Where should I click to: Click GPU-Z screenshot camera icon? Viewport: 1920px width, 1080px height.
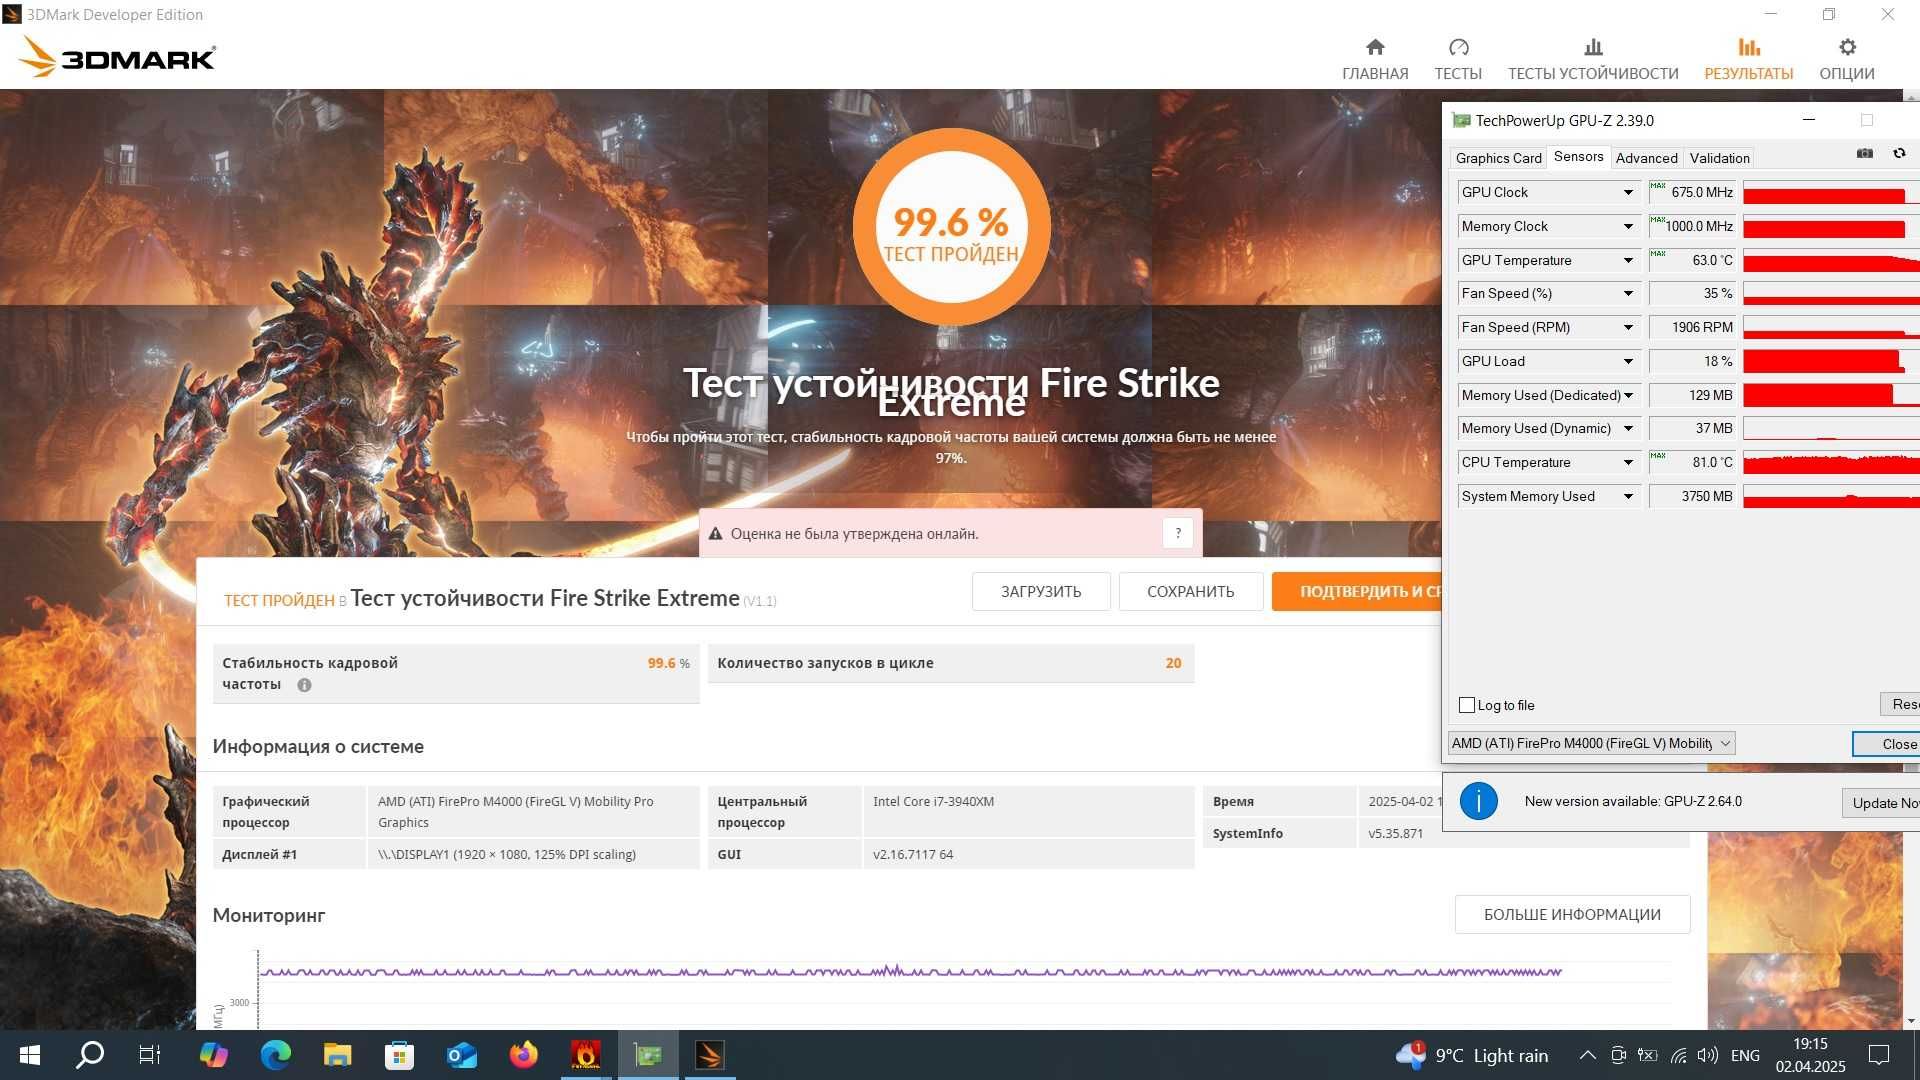coord(1865,153)
